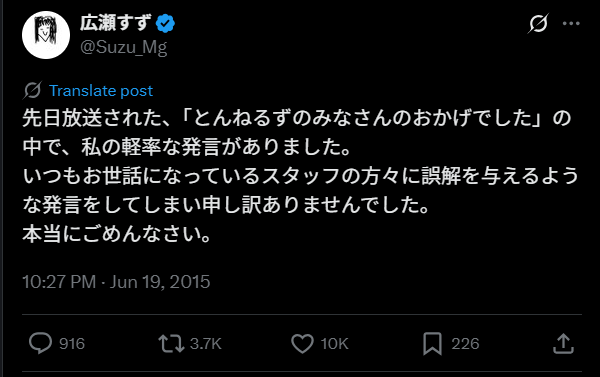The width and height of the screenshot is (600, 377).
Task: Click the share upload icon
Action: tap(563, 343)
